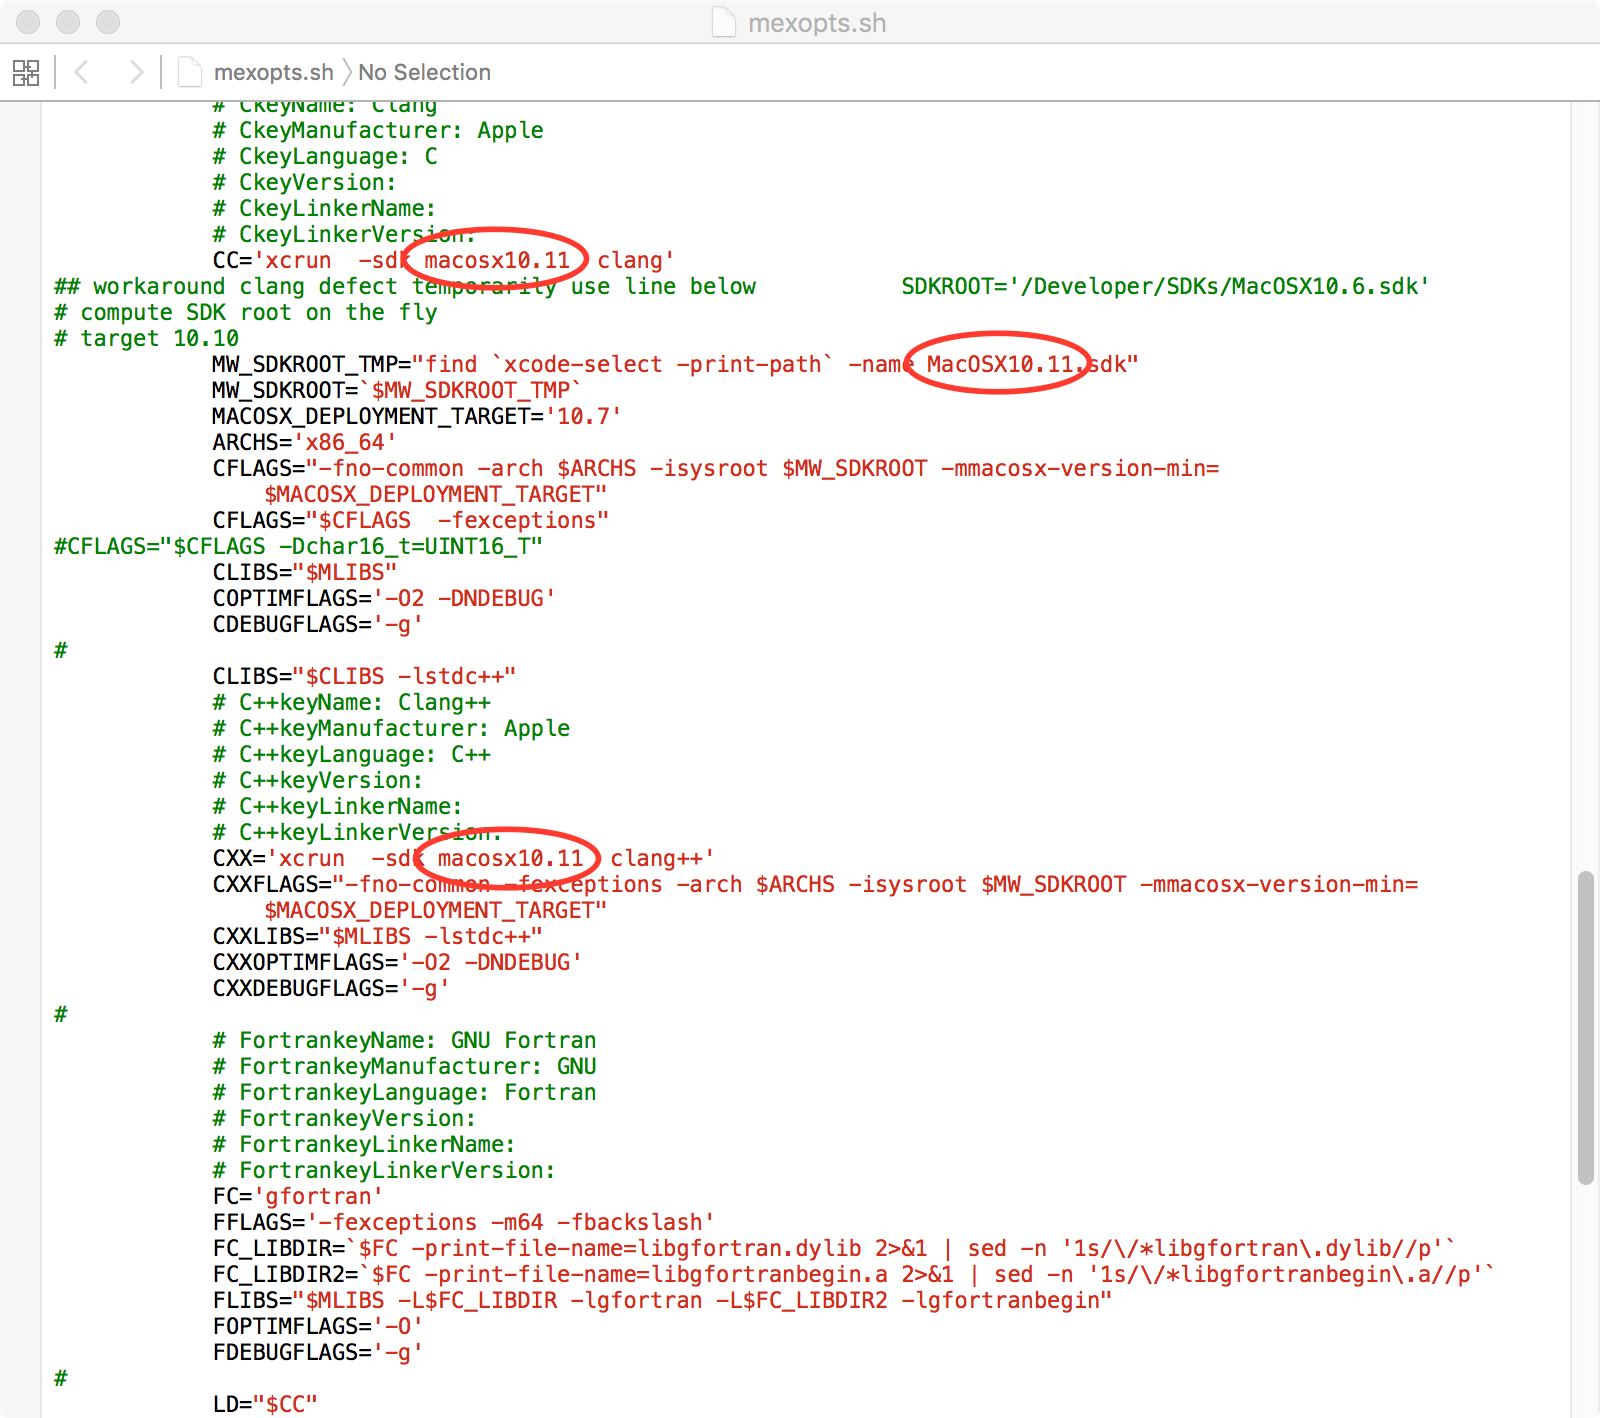Click the FC_LIBDIR= libgfortran.dylib line
1600x1418 pixels.
coord(834,1248)
